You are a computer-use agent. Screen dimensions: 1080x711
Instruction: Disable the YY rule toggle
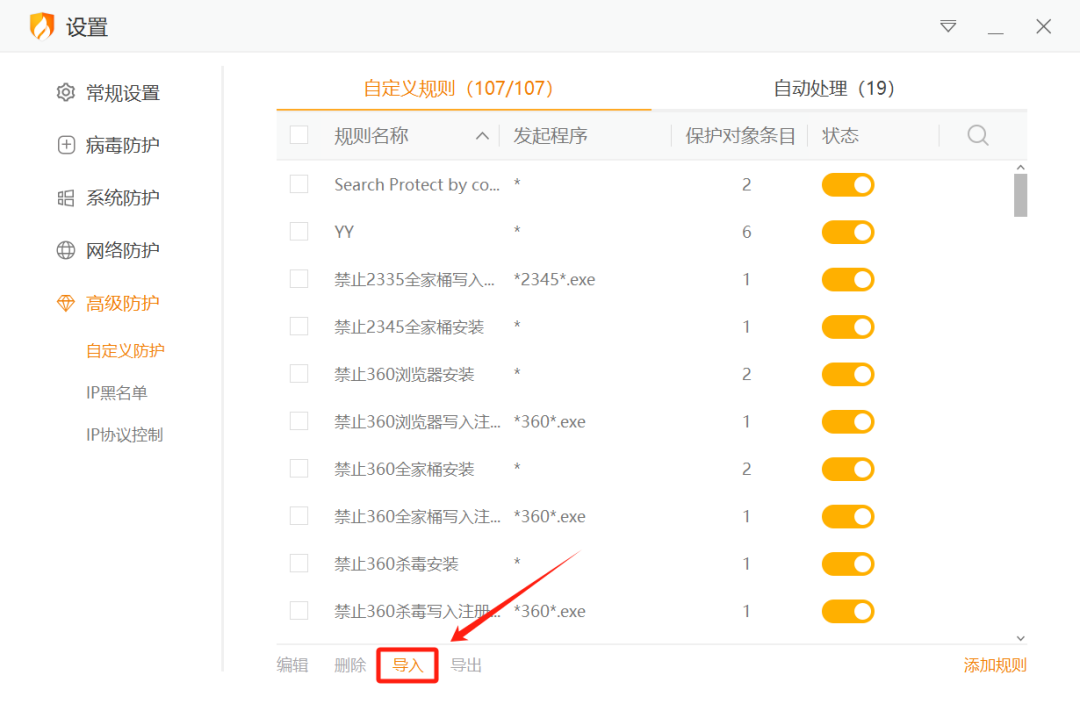pos(848,232)
